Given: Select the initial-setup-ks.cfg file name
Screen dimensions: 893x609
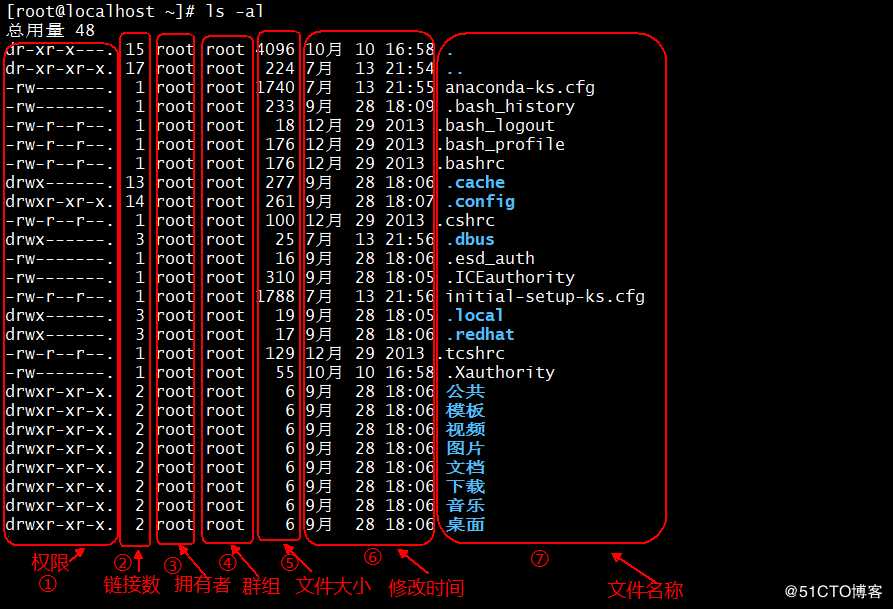Looking at the screenshot, I should 544,296.
